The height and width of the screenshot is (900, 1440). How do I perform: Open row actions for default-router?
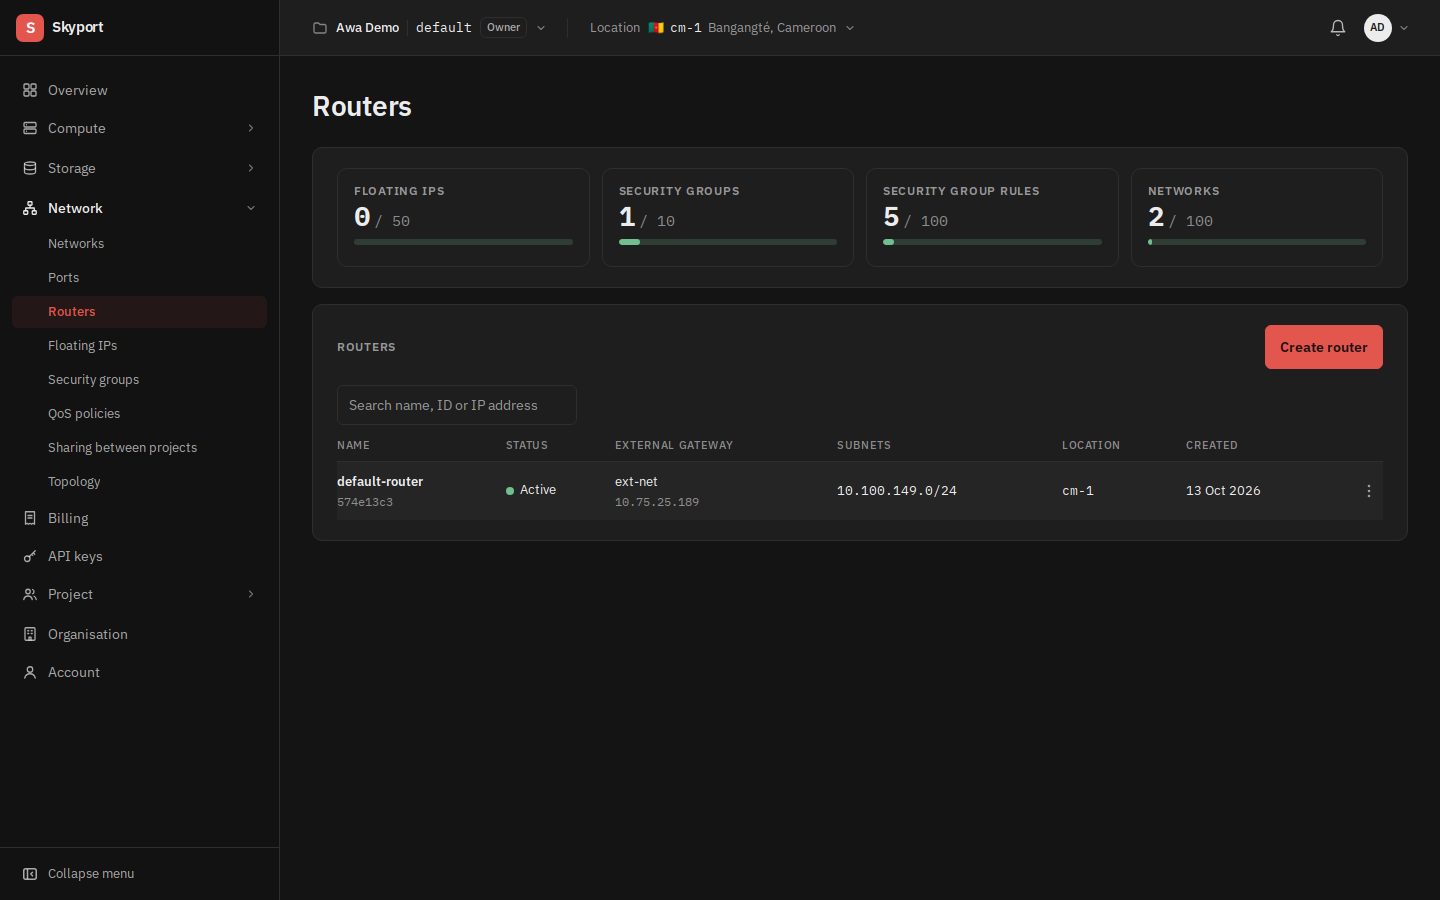click(1369, 491)
